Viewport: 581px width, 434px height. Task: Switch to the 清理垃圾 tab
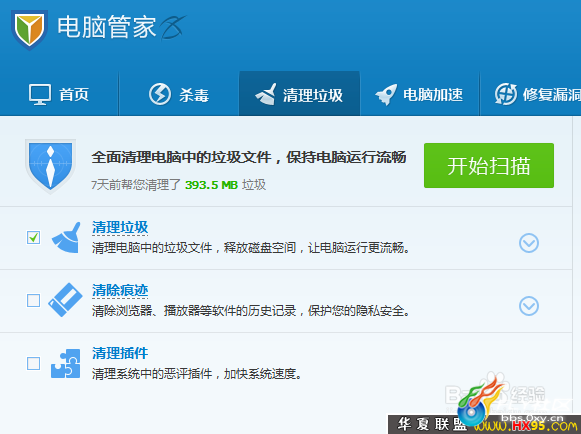pos(299,94)
